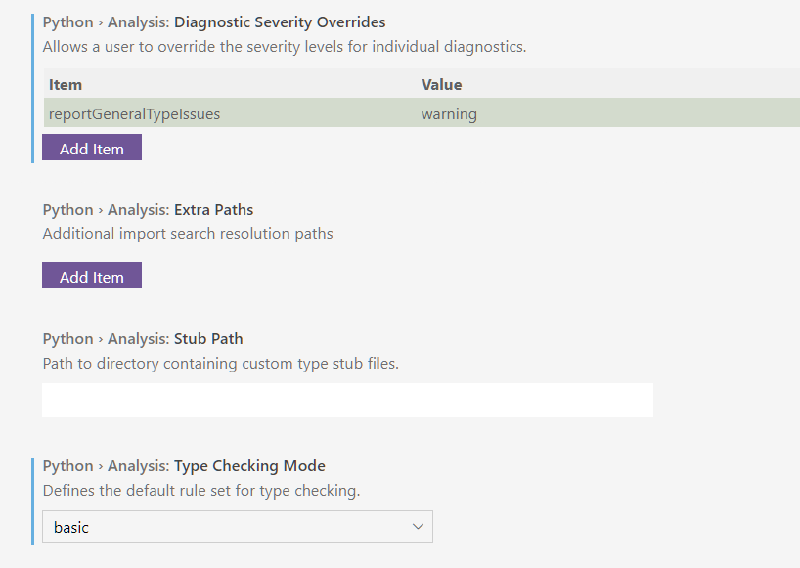Image resolution: width=800 pixels, height=568 pixels.
Task: Click the Value column header
Action: pyautogui.click(x=442, y=84)
